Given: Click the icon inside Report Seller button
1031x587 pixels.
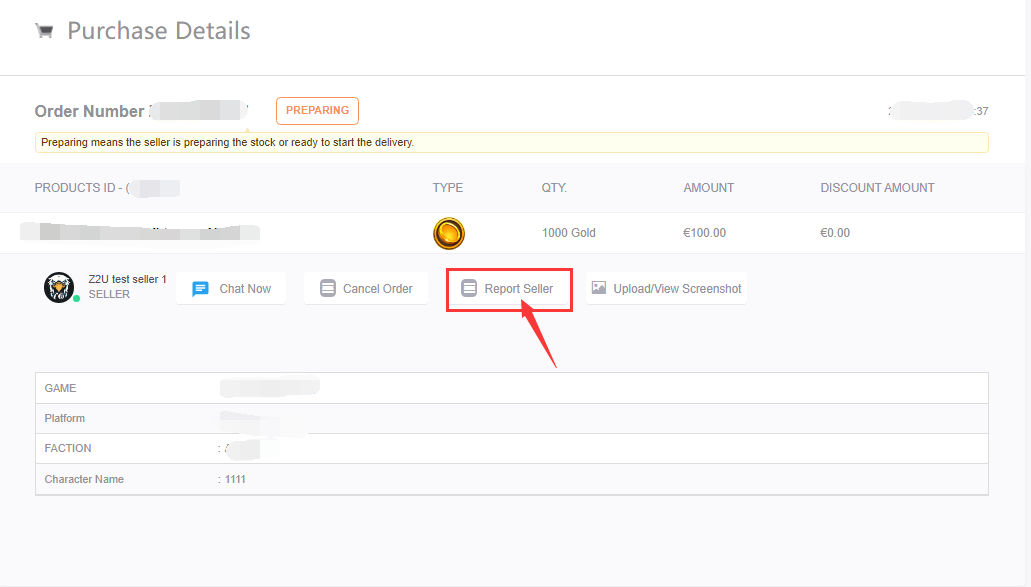Looking at the screenshot, I should [x=469, y=289].
